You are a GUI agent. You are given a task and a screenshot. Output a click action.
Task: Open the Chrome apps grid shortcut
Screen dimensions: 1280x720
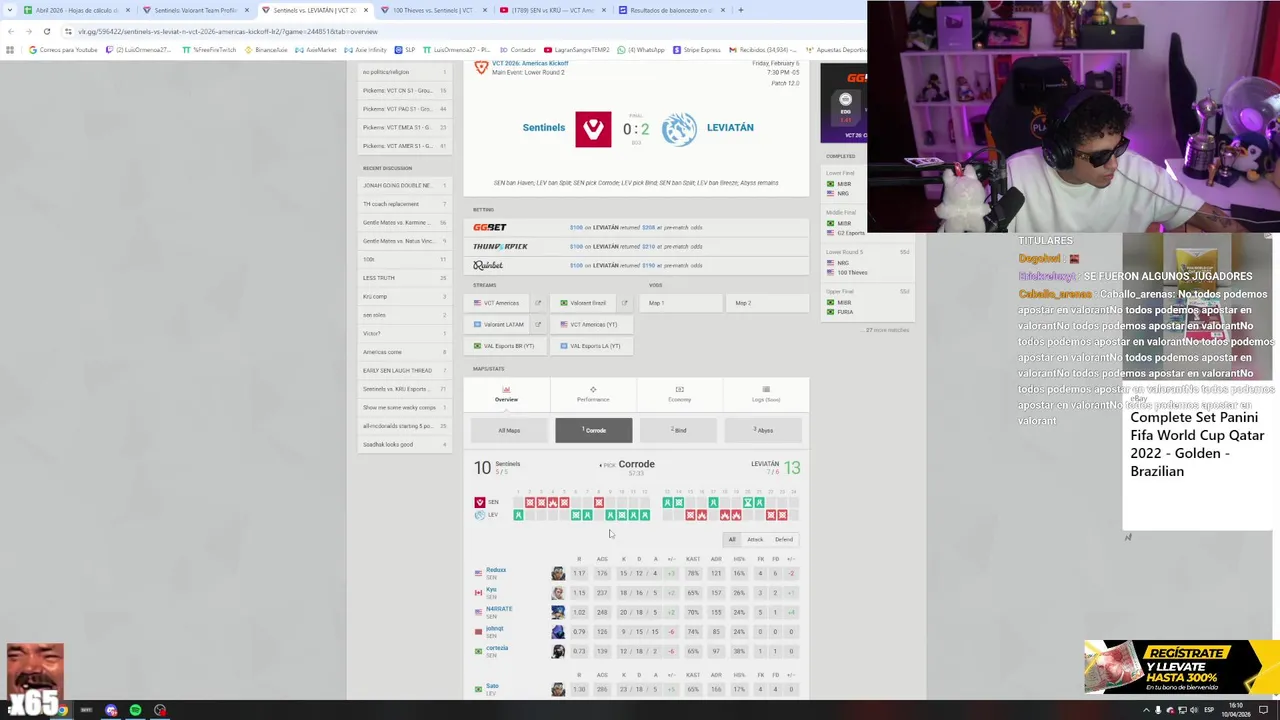click(10, 50)
